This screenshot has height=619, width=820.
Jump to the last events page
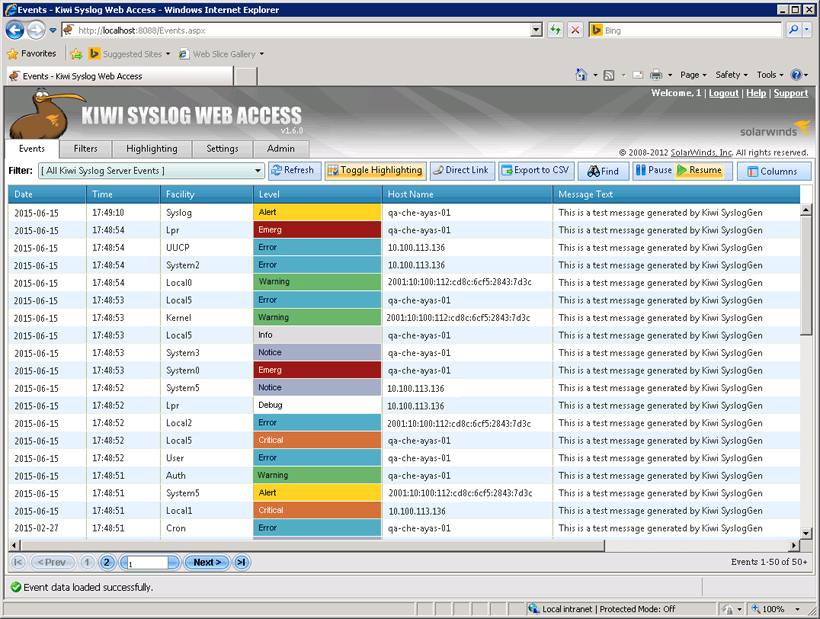[240, 562]
